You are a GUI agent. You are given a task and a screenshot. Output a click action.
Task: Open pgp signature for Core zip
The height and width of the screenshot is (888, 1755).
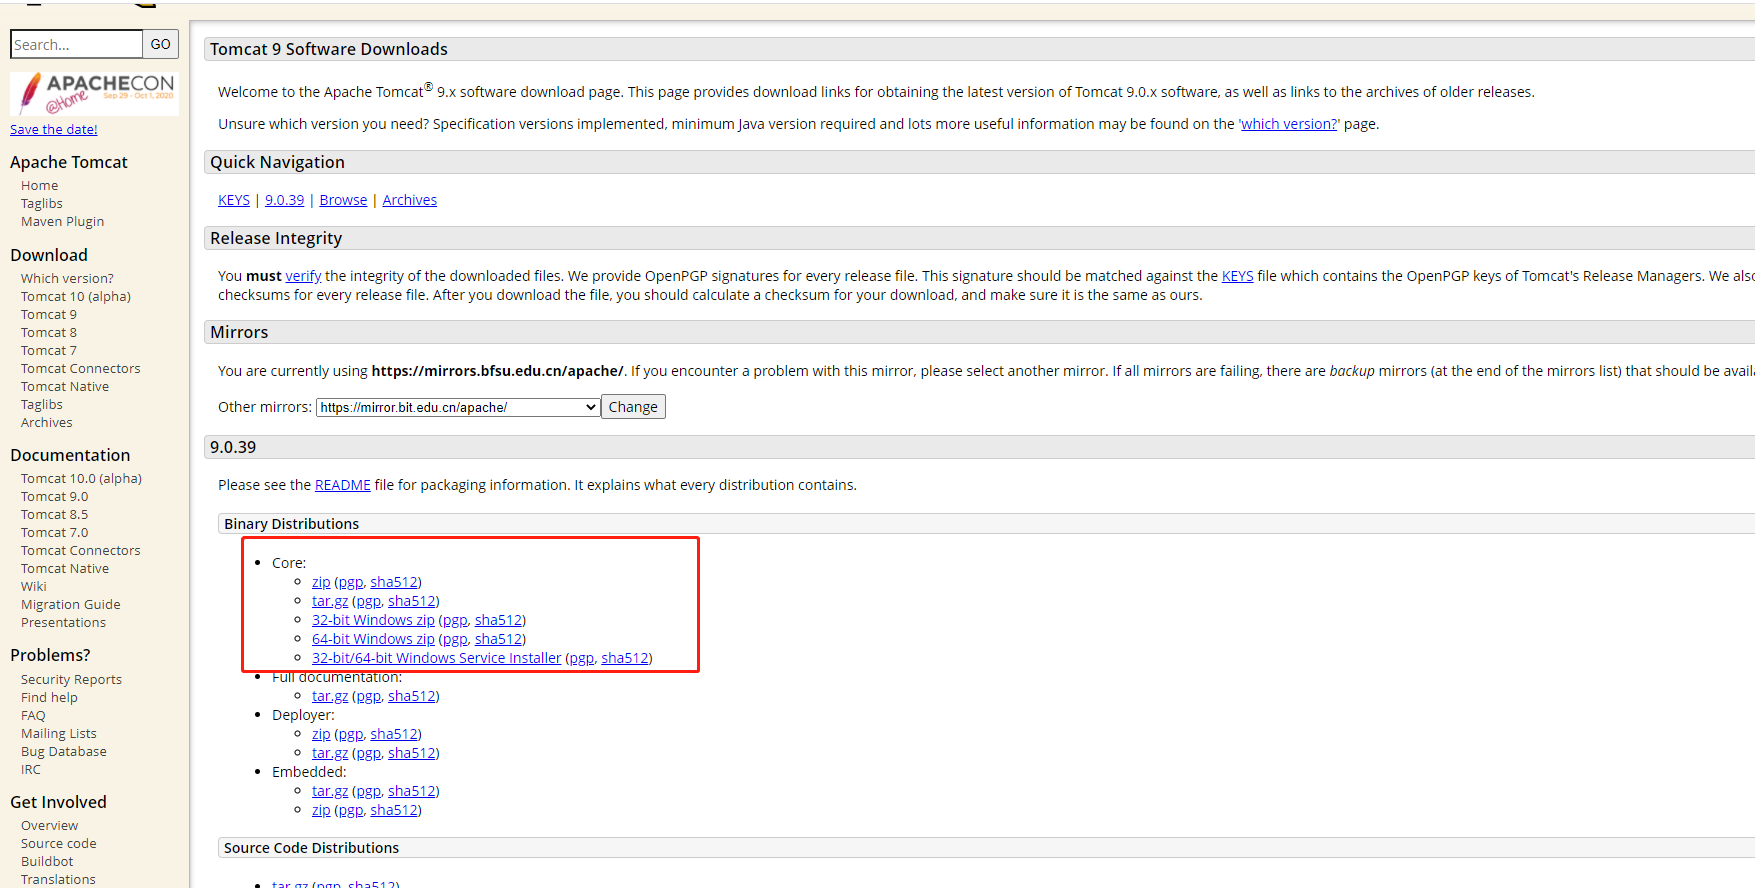coord(350,582)
